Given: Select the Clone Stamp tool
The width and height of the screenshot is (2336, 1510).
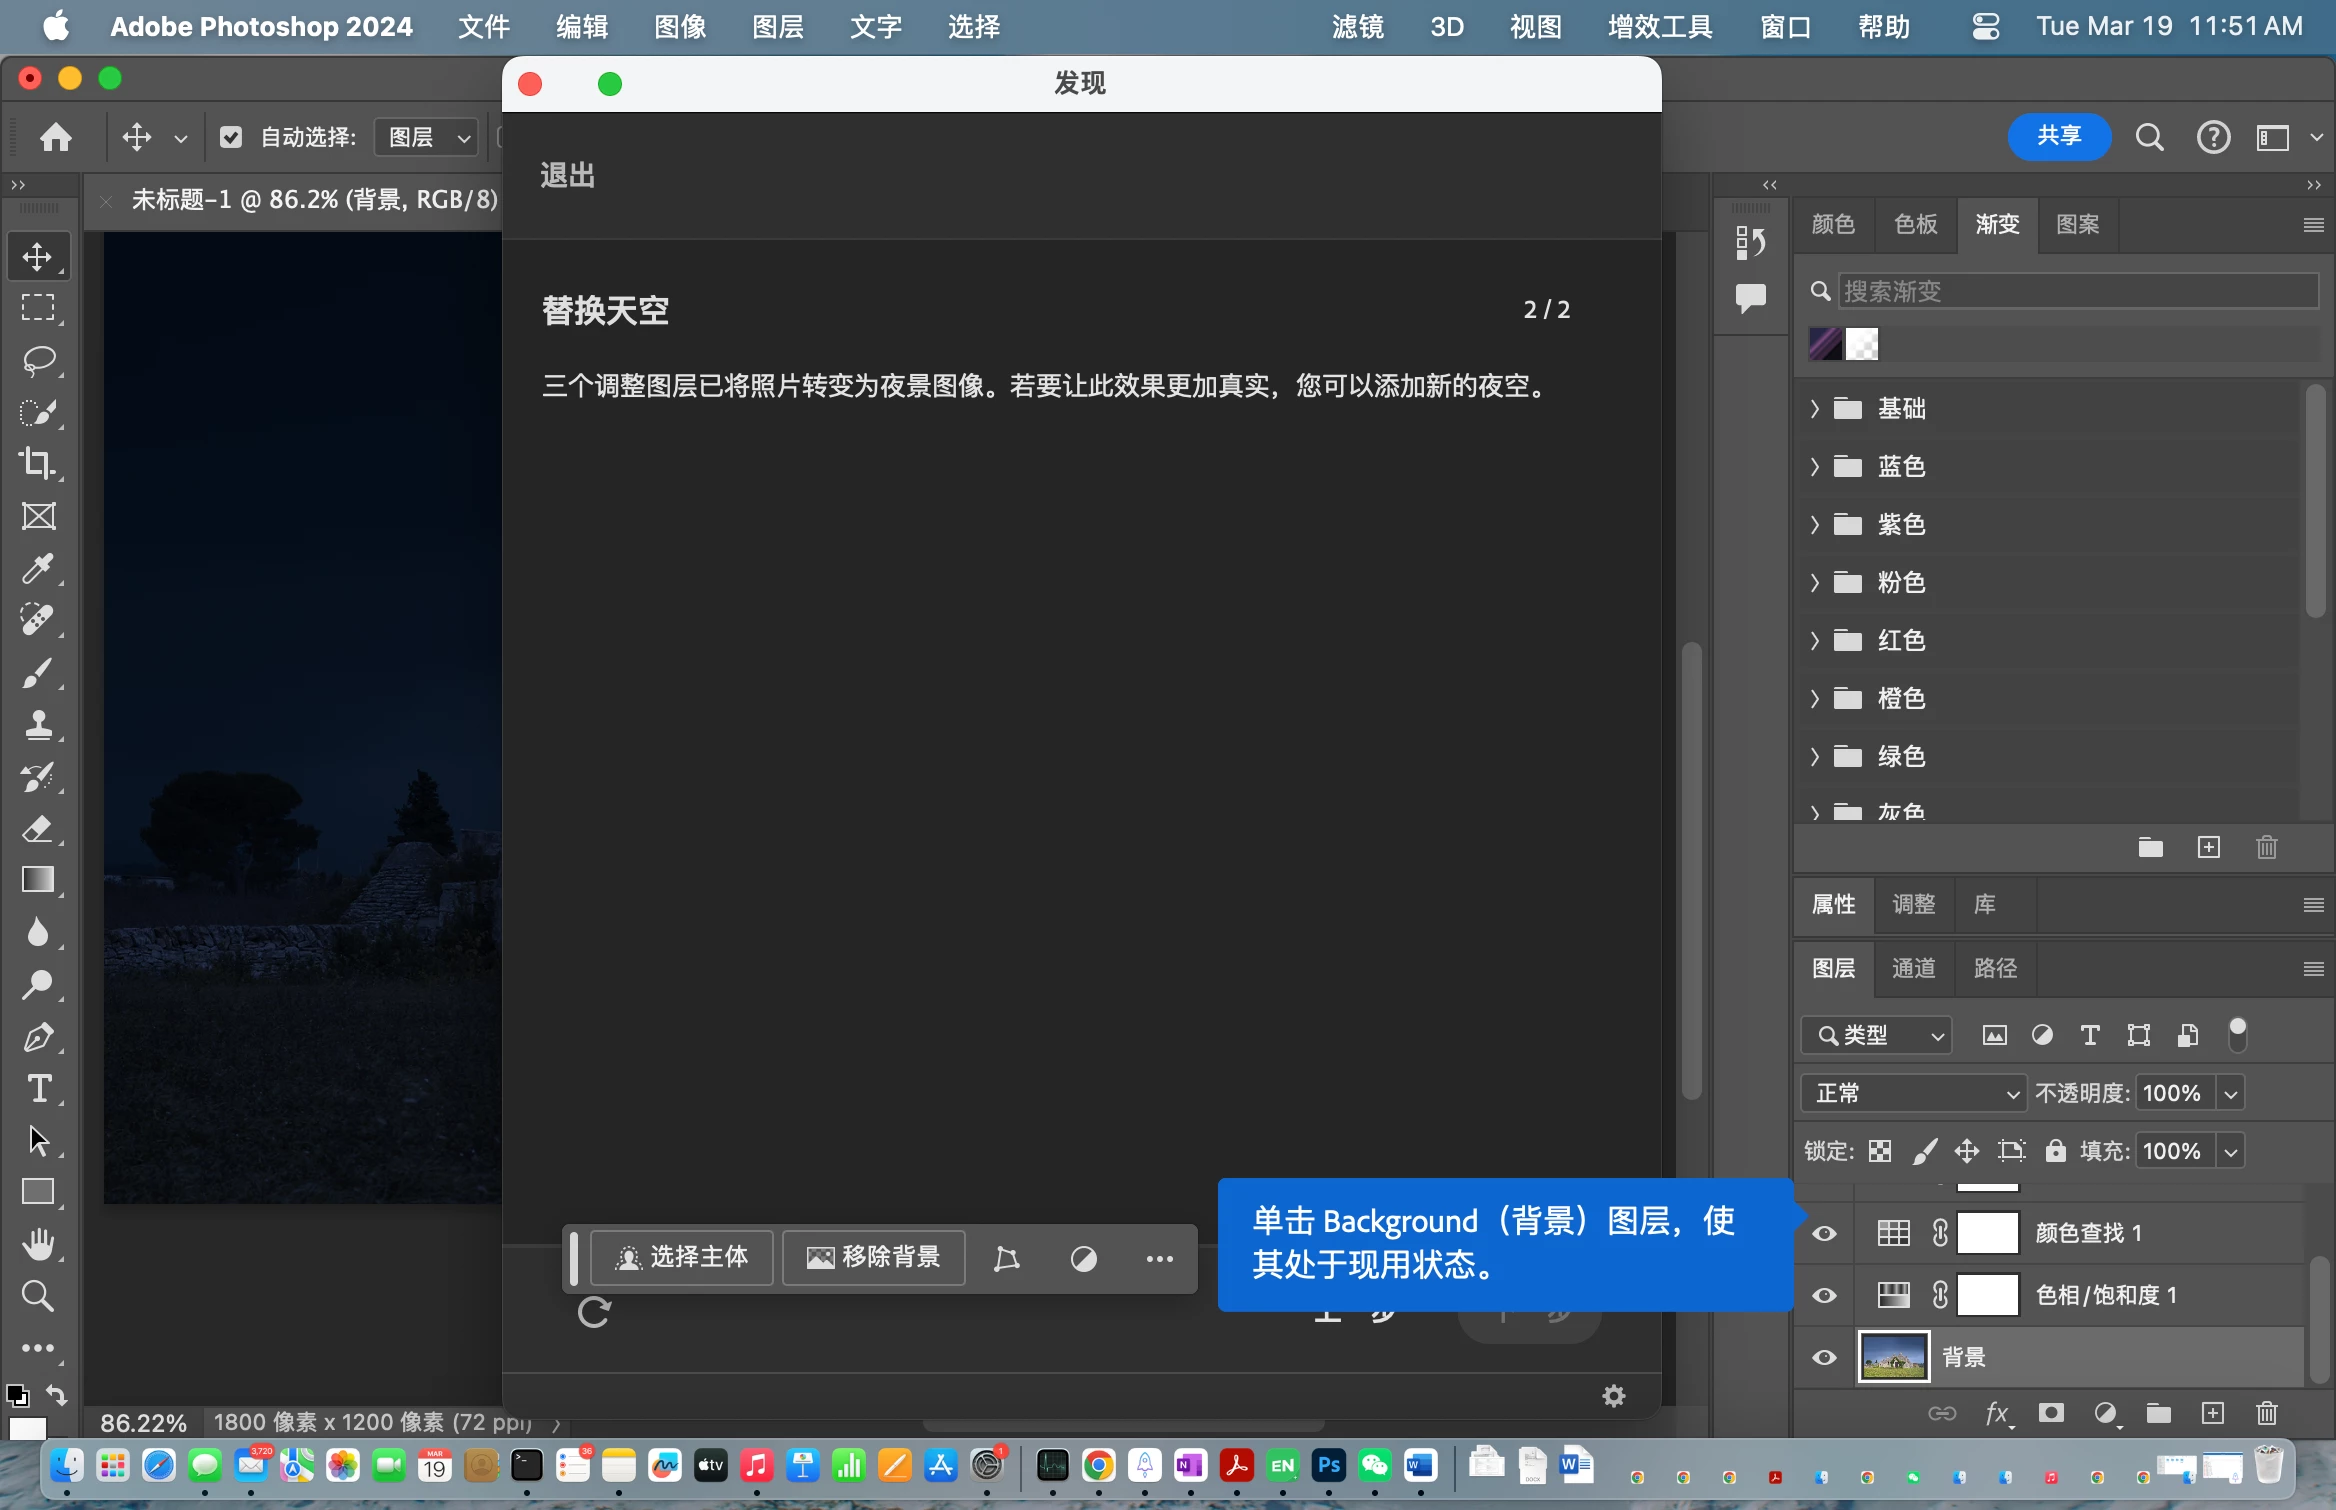Looking at the screenshot, I should tap(38, 724).
